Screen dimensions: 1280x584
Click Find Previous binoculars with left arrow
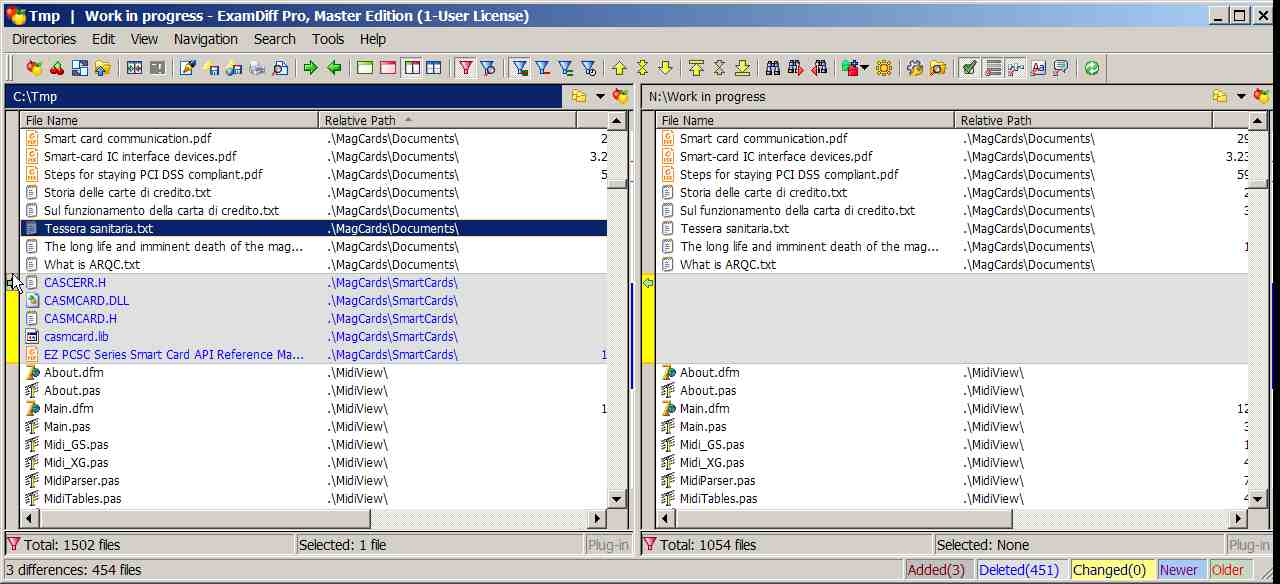point(819,68)
